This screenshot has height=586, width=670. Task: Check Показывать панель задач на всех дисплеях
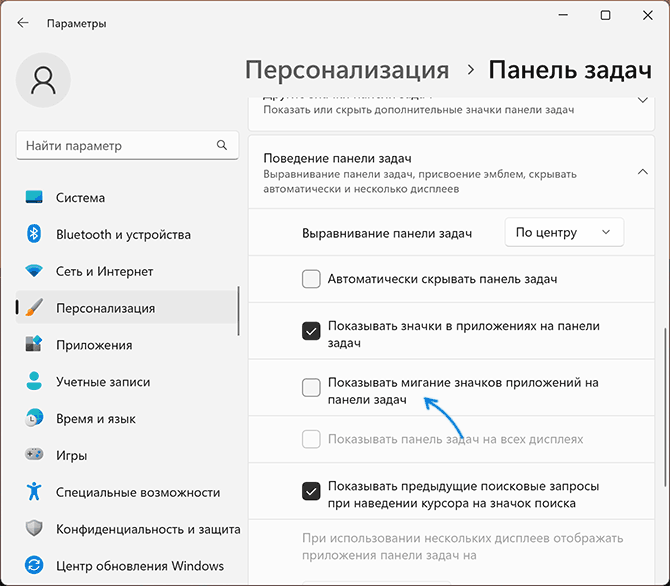(x=311, y=439)
